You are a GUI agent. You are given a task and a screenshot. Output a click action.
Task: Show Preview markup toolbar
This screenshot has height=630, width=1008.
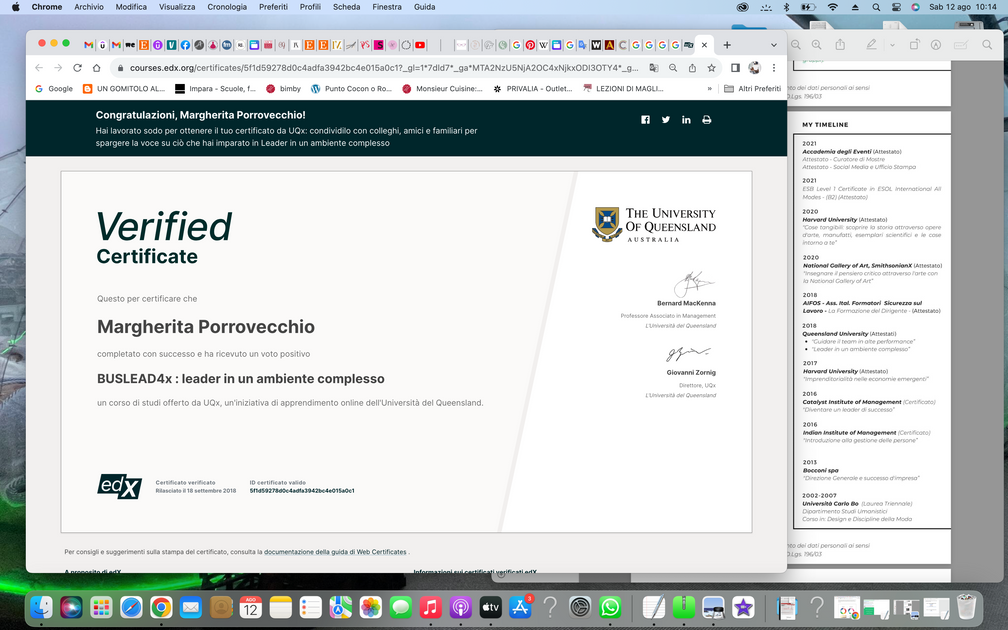tap(936, 45)
